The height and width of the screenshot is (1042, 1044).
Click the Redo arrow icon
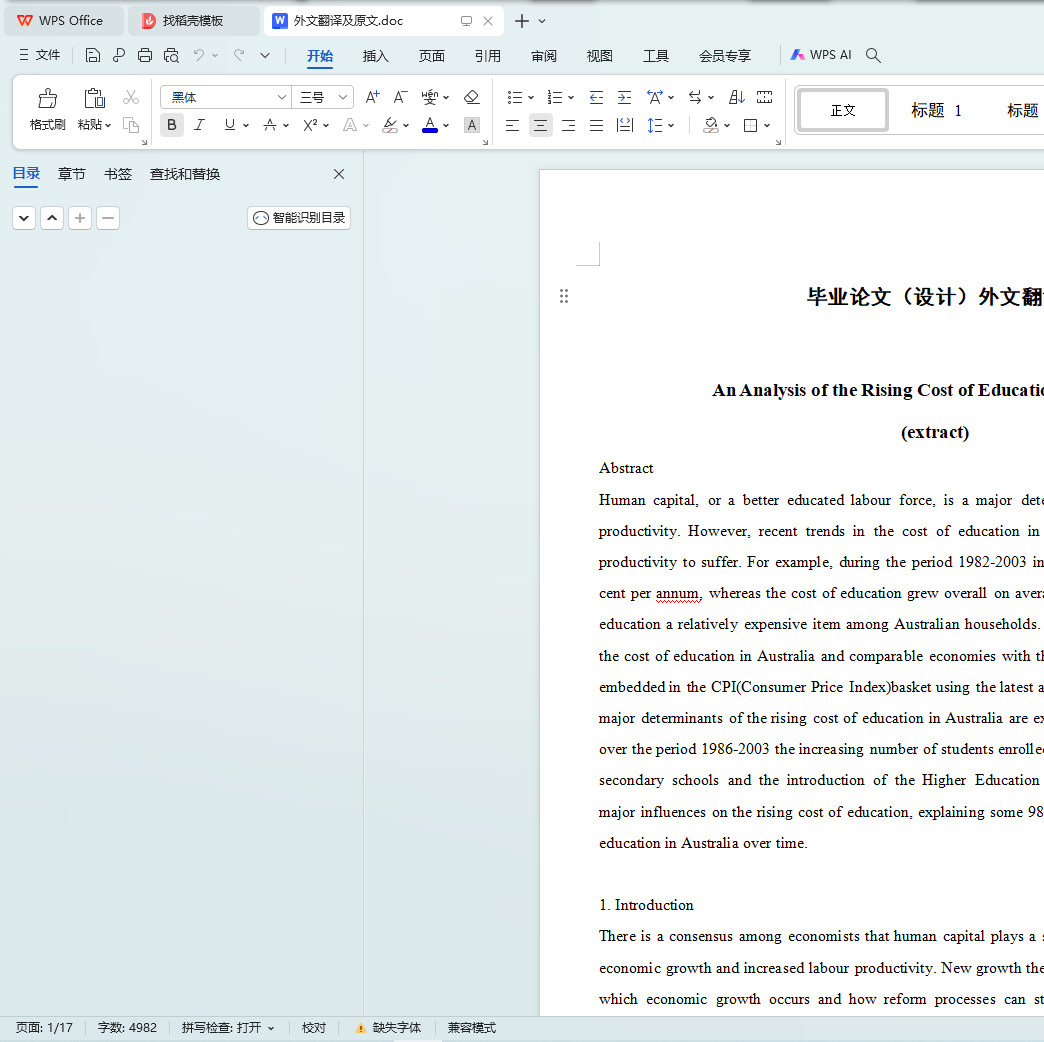pos(239,55)
